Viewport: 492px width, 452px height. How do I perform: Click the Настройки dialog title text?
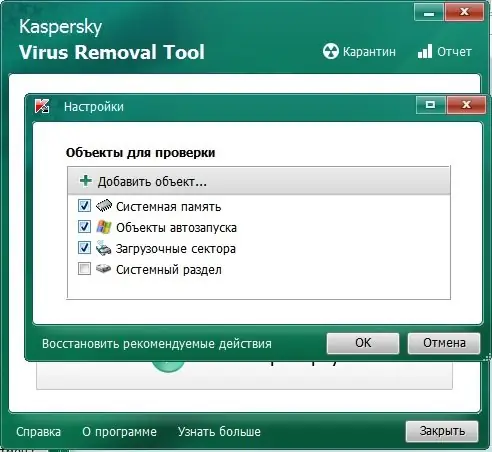pyautogui.click(x=94, y=107)
